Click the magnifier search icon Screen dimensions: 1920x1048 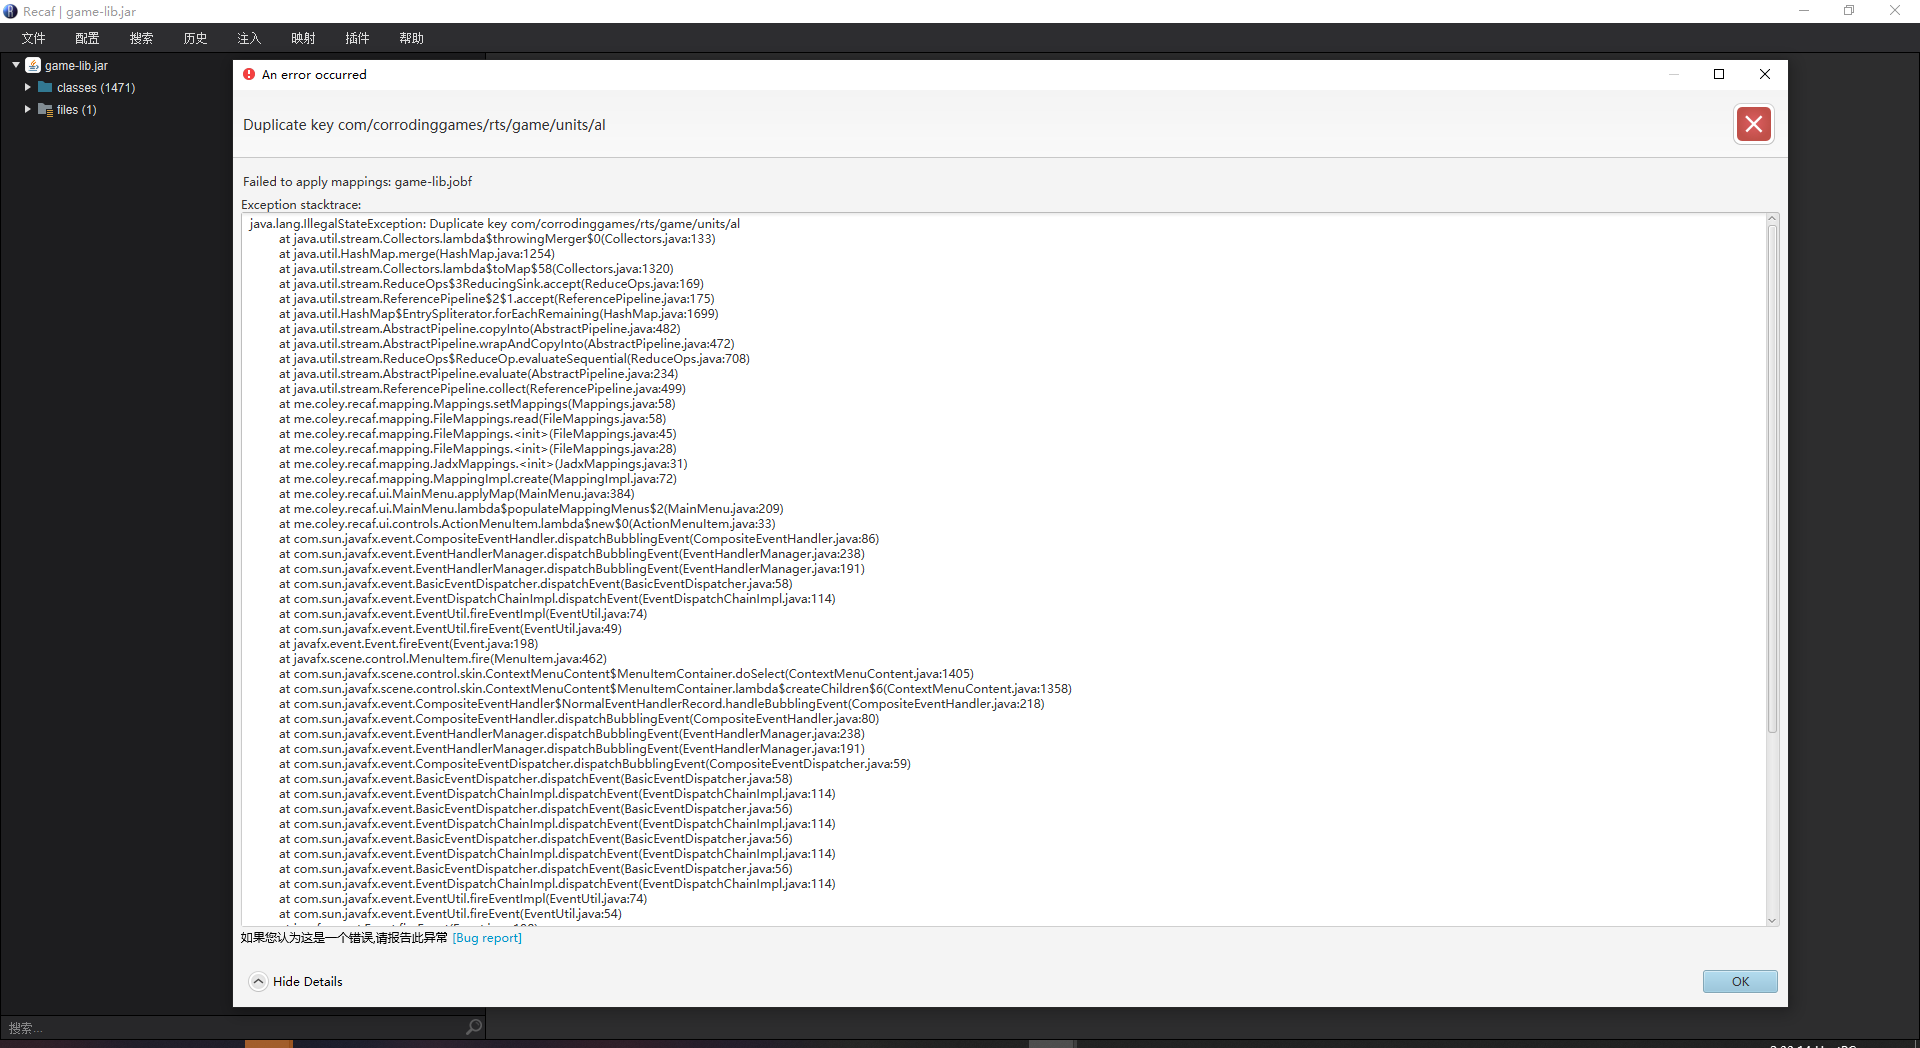point(474,1027)
